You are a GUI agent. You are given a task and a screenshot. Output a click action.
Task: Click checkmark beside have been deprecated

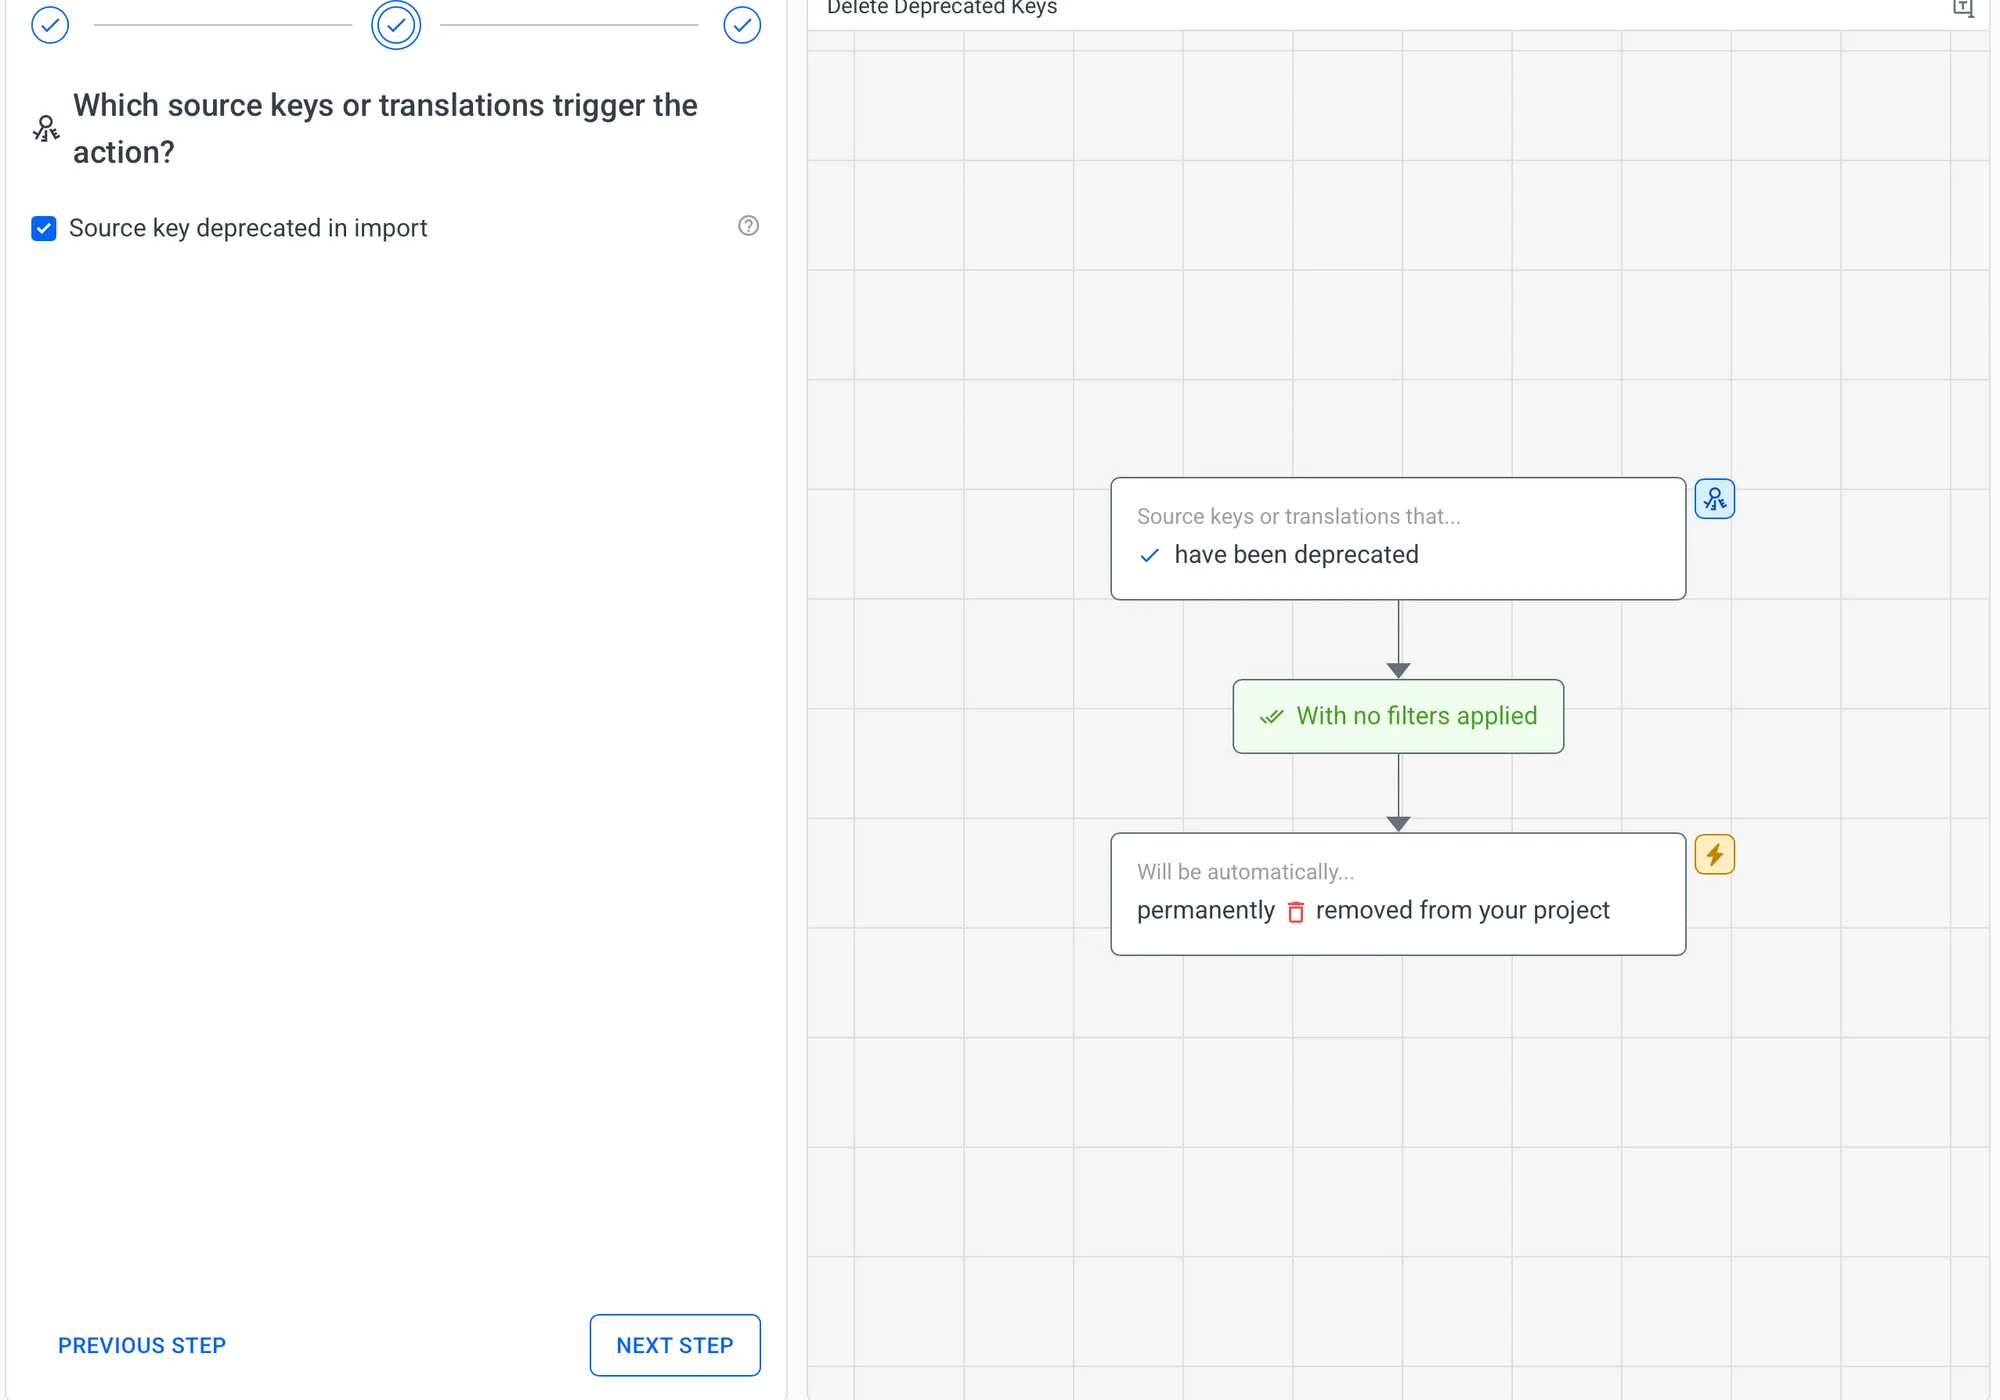[1150, 556]
